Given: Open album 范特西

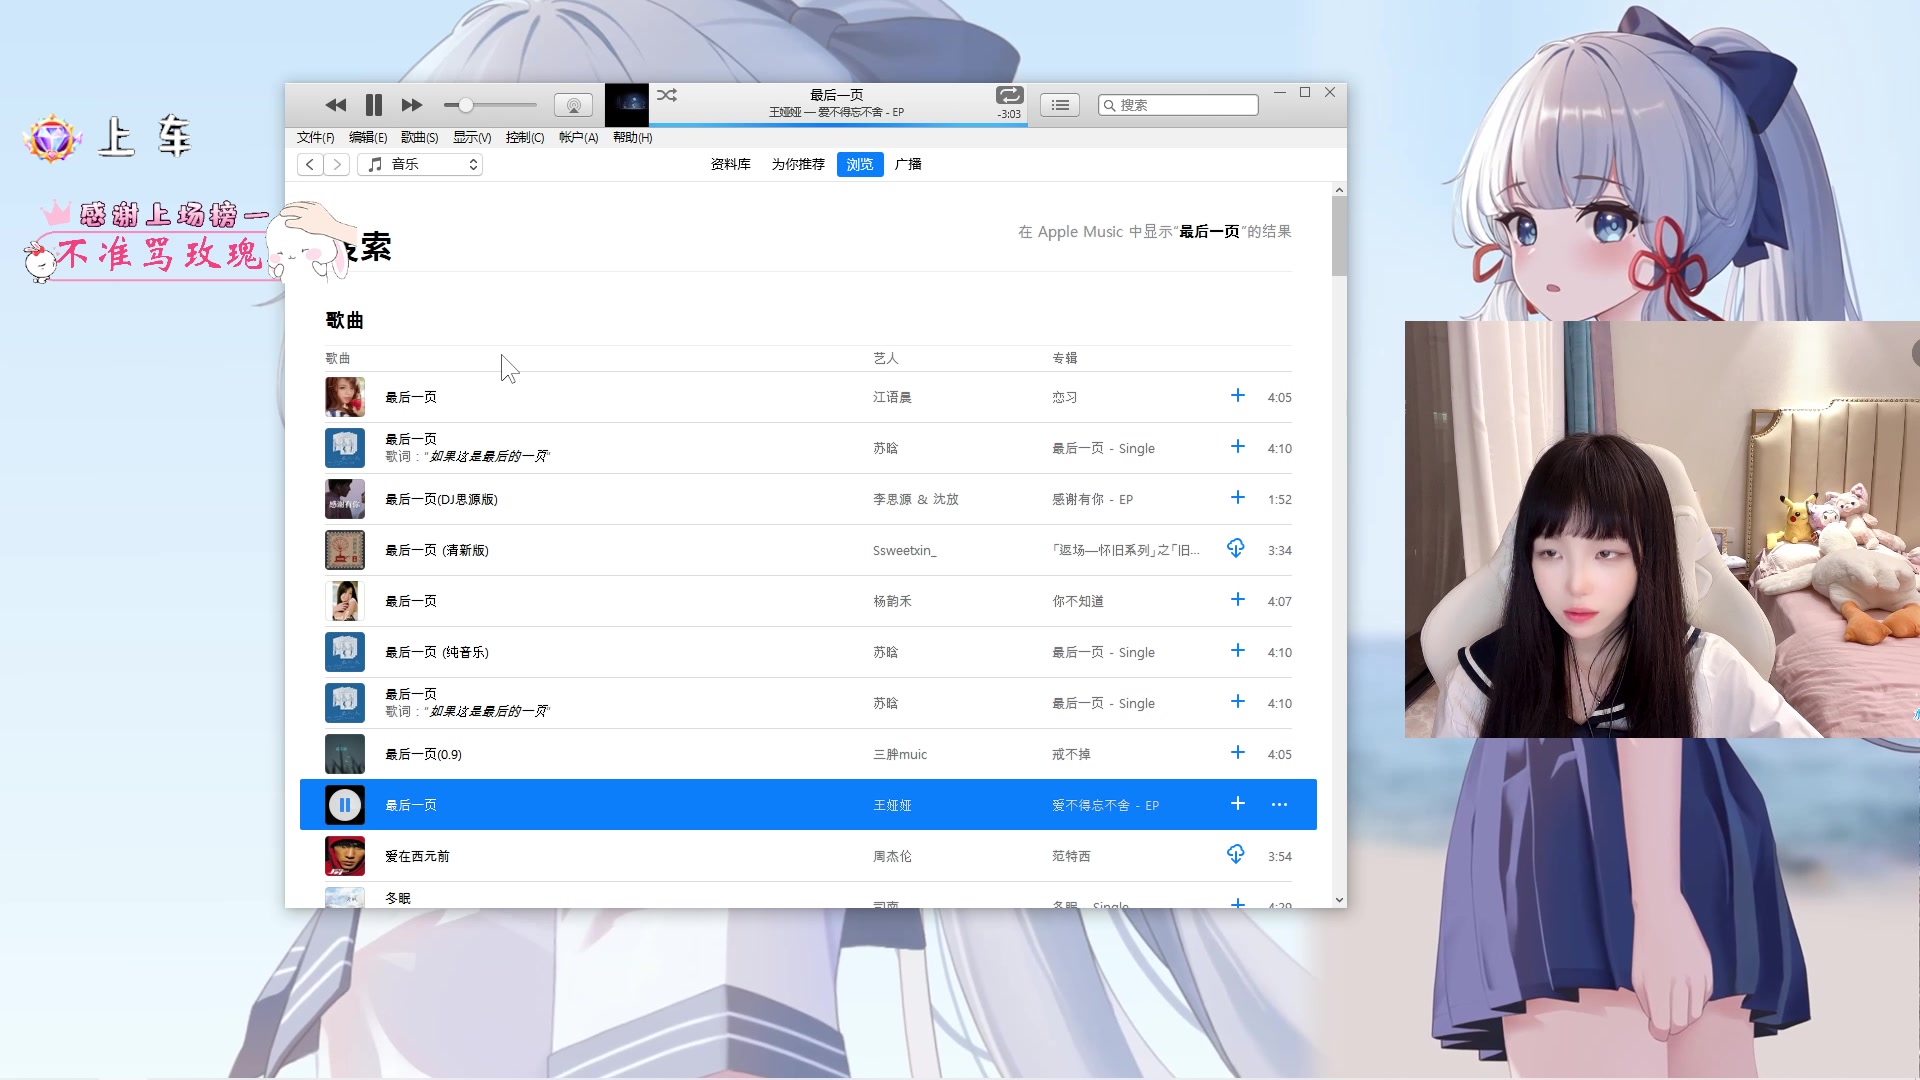Looking at the screenshot, I should pyautogui.click(x=1071, y=856).
